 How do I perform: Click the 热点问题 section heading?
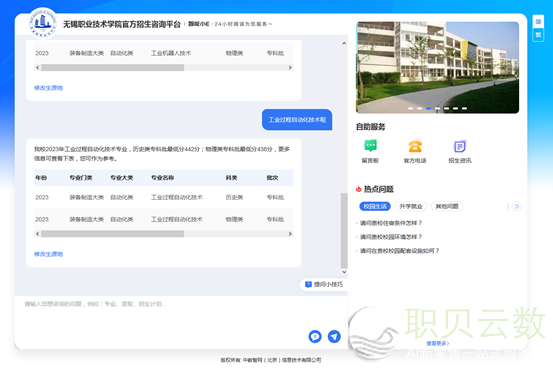378,189
